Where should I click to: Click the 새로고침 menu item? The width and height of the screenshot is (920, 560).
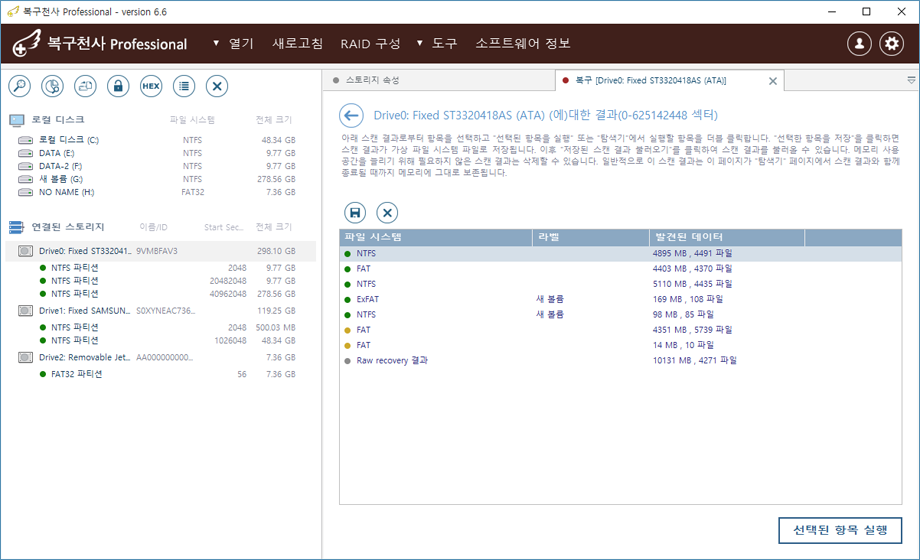coord(297,43)
